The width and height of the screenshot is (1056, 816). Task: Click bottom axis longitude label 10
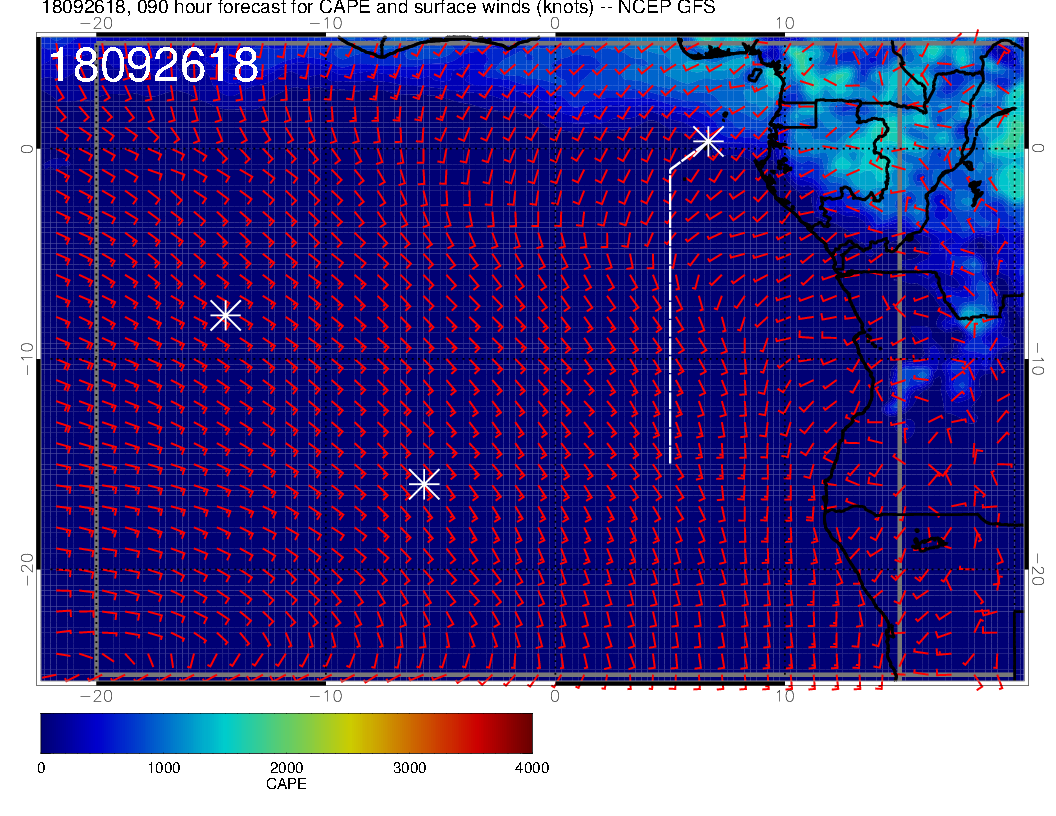pos(785,696)
